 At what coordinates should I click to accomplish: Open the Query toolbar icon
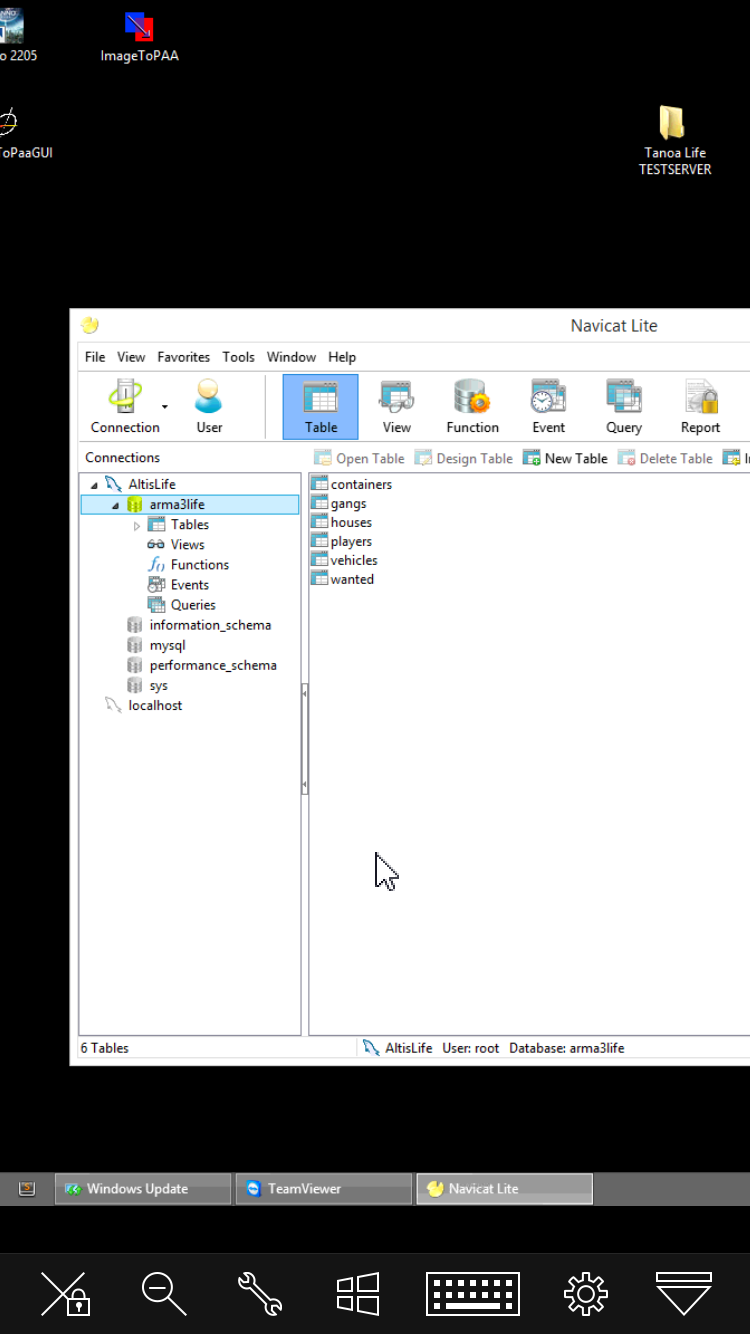[624, 398]
